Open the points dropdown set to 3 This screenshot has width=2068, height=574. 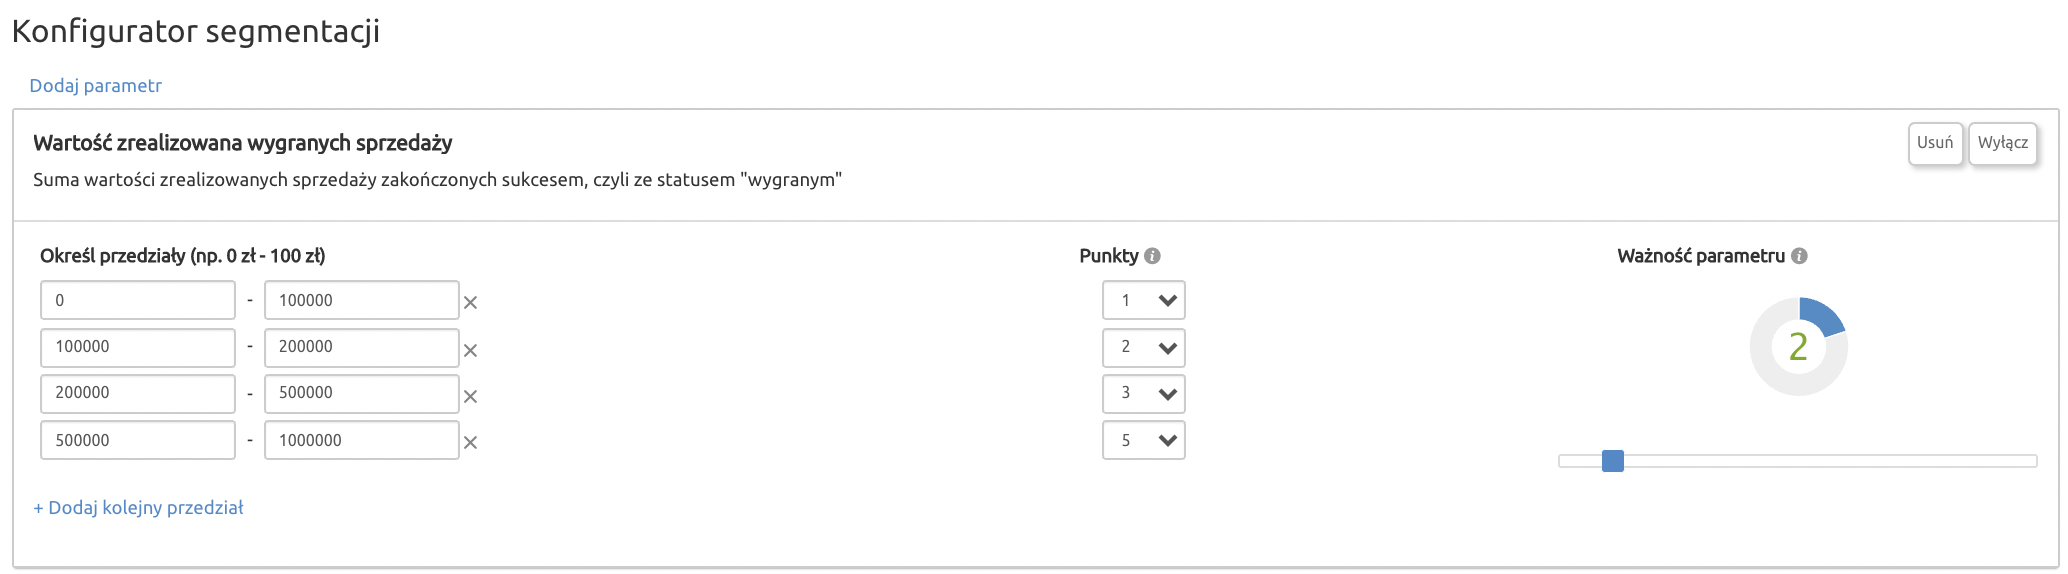(x=1143, y=393)
